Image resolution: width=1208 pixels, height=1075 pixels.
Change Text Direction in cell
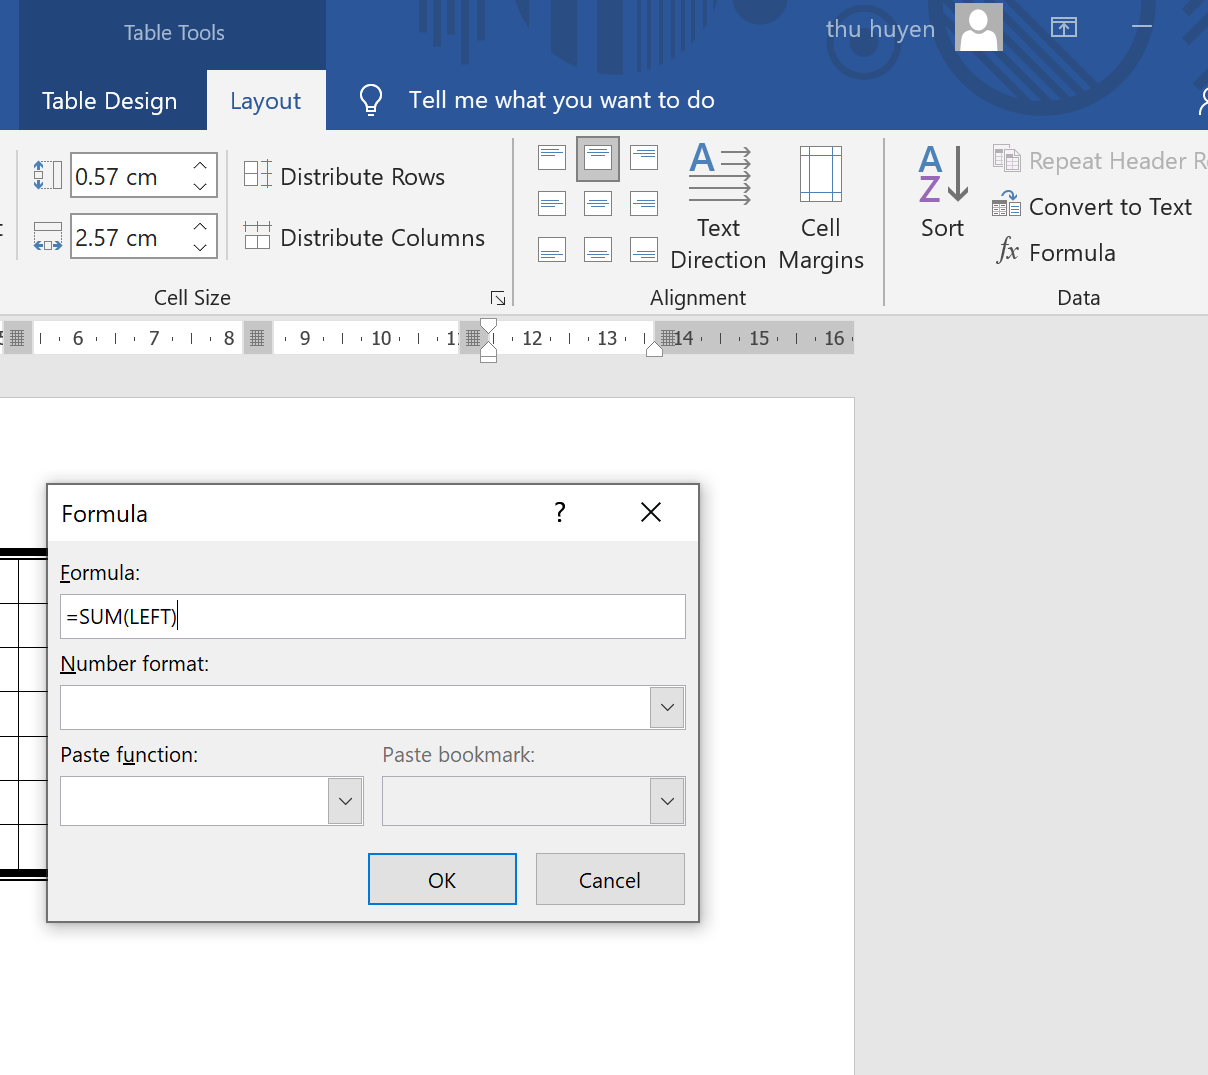[x=718, y=207]
